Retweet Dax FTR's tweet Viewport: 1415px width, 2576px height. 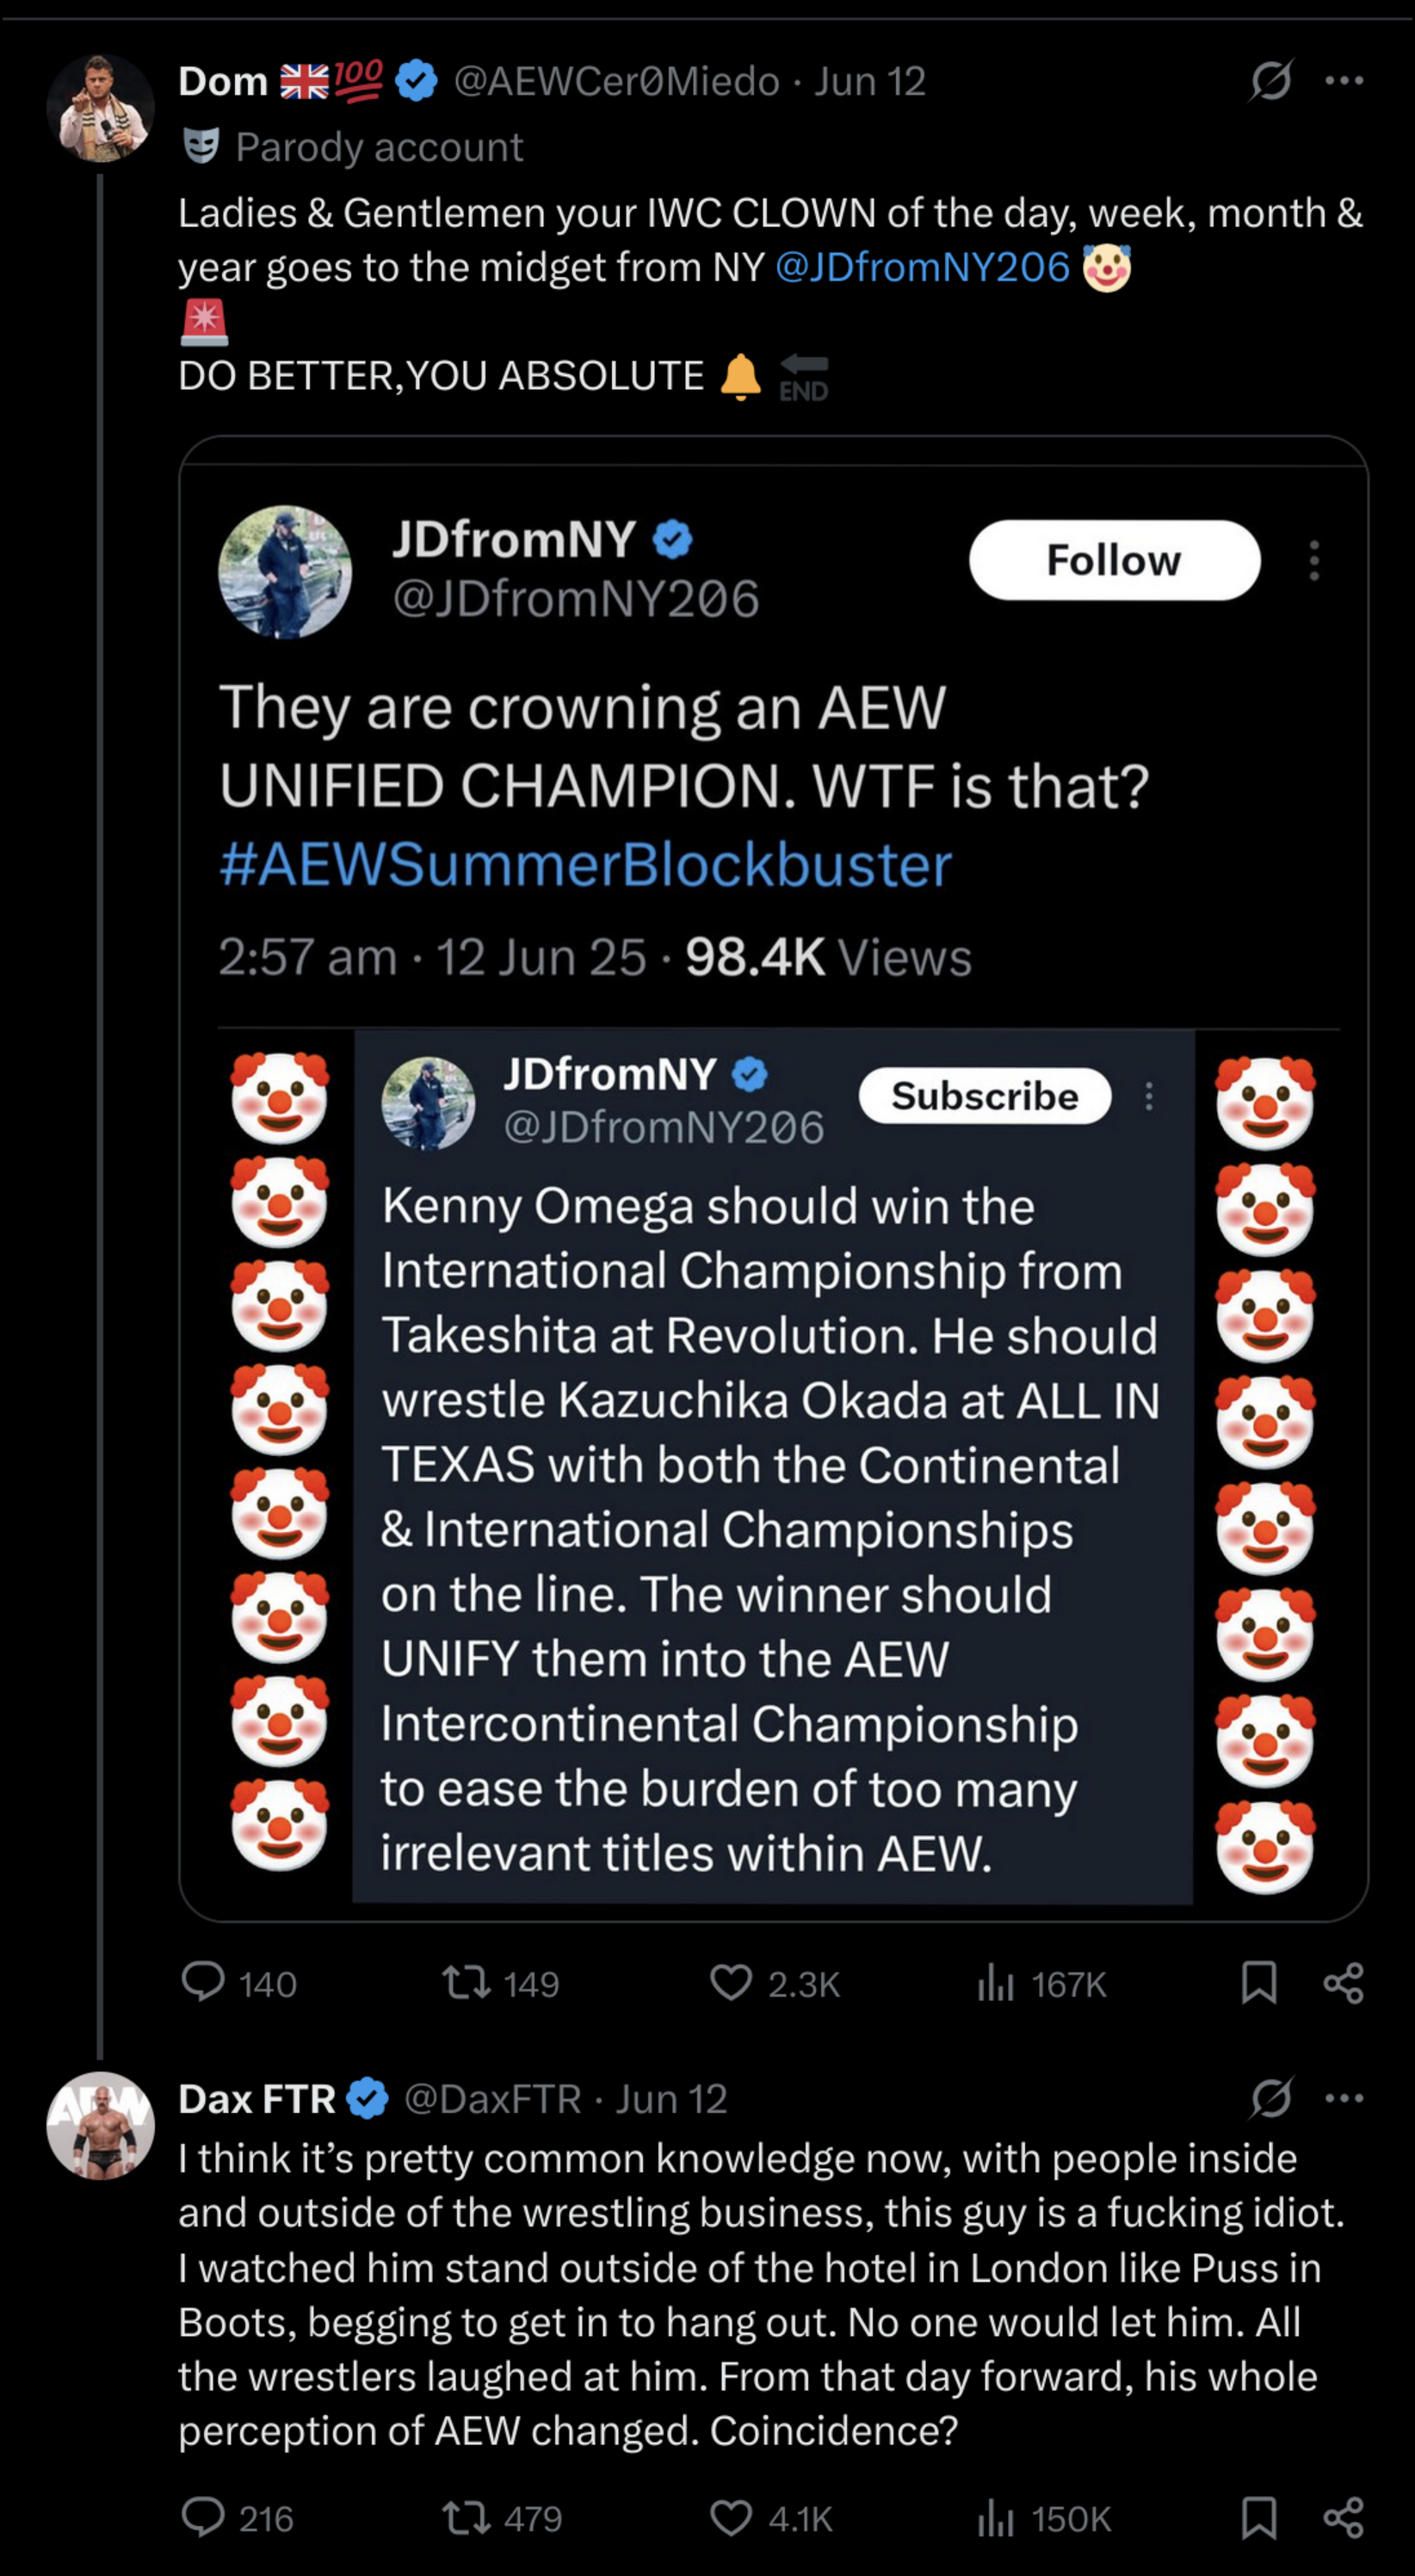(466, 2517)
